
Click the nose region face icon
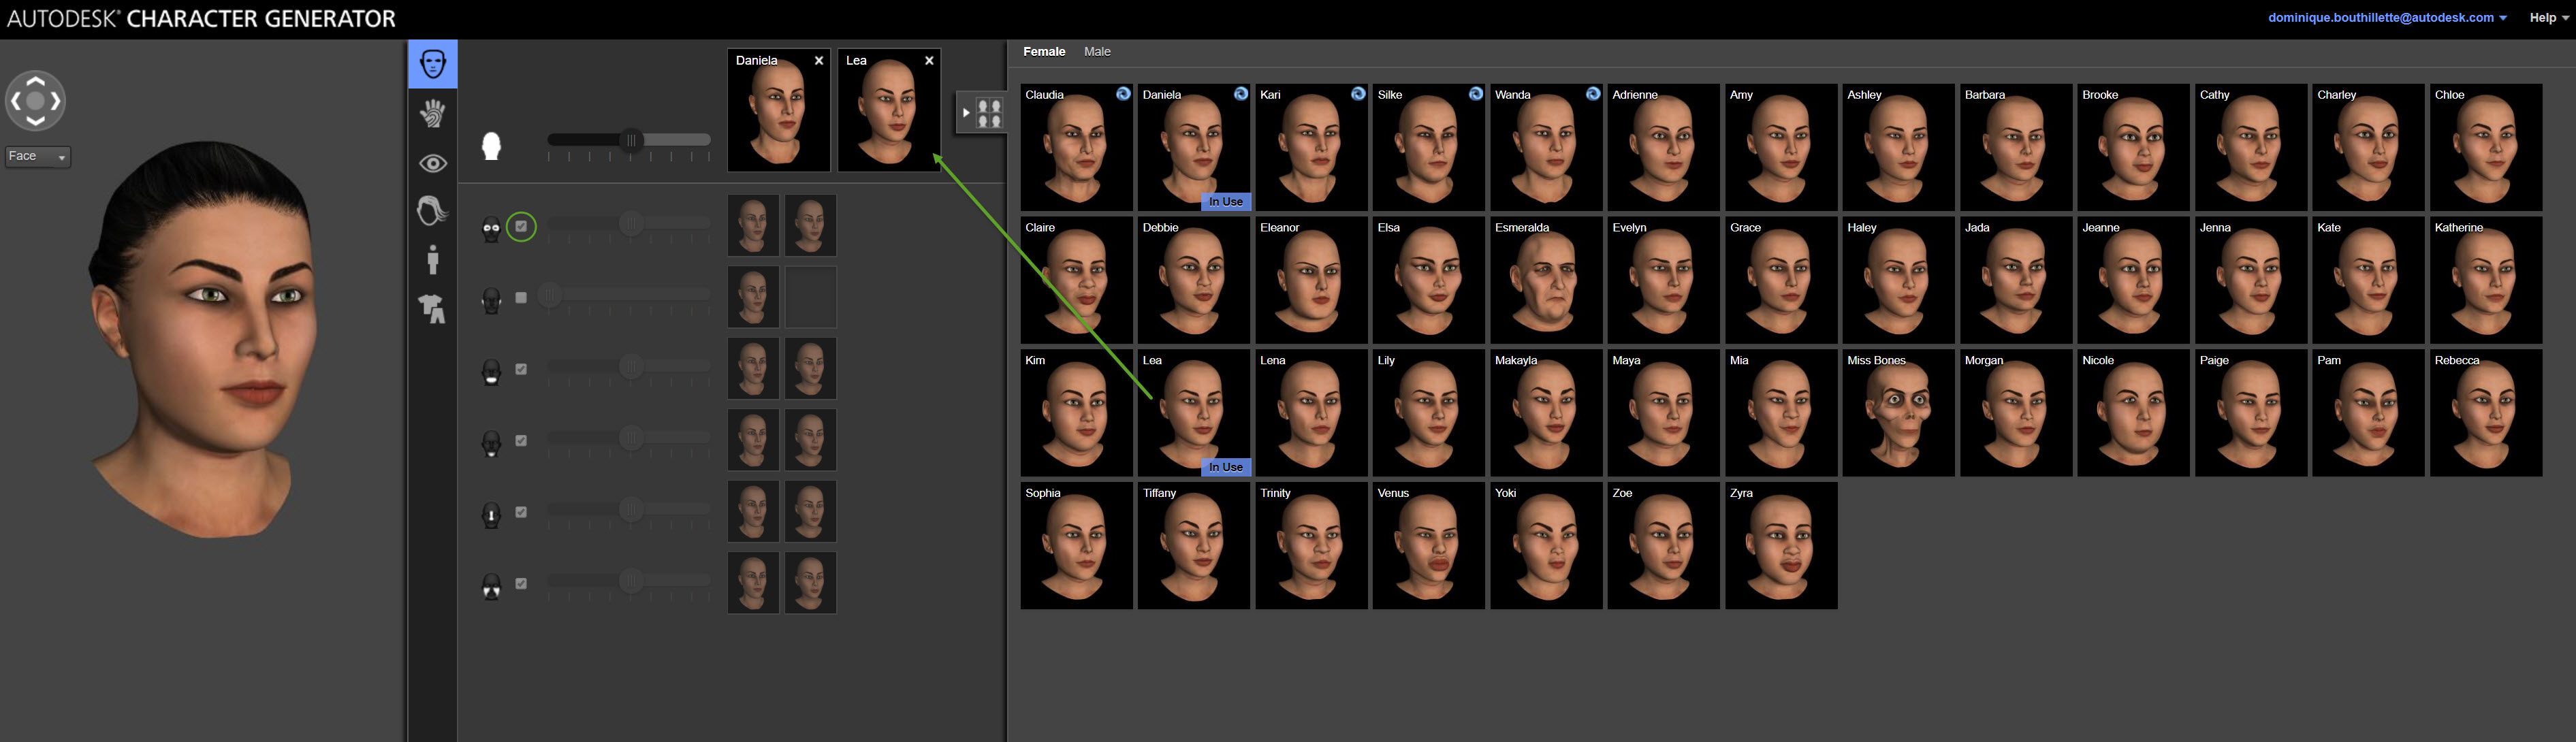pos(491,515)
